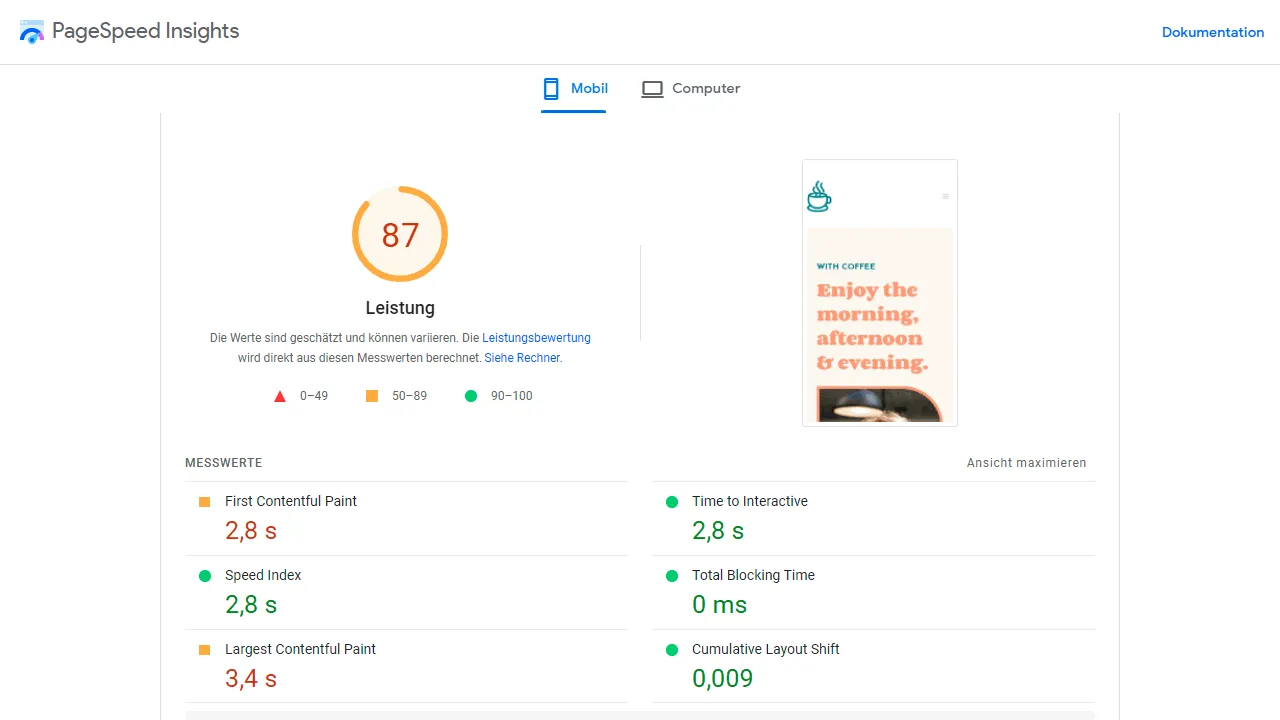Expand metrics with Ansicht maximieren
The image size is (1280, 720).
tap(1026, 463)
